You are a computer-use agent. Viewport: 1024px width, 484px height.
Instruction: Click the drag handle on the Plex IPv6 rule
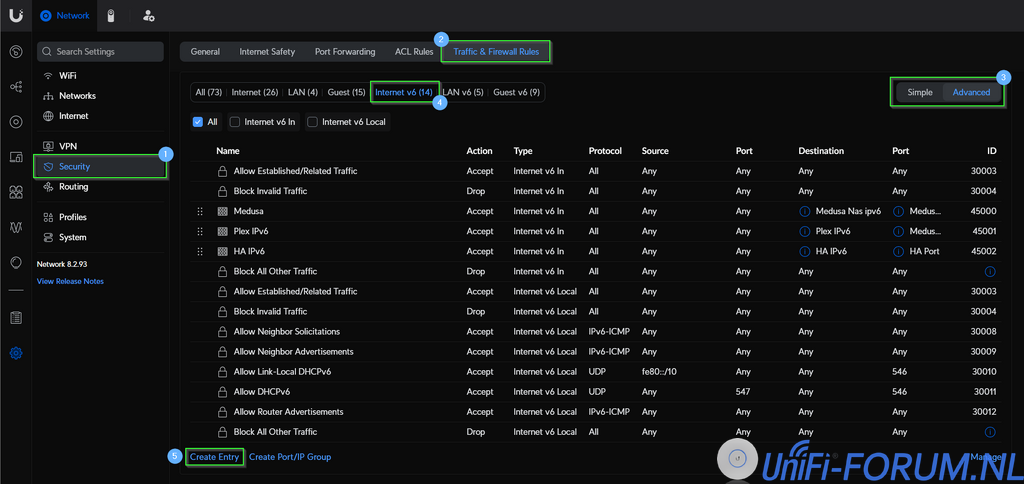coord(200,231)
